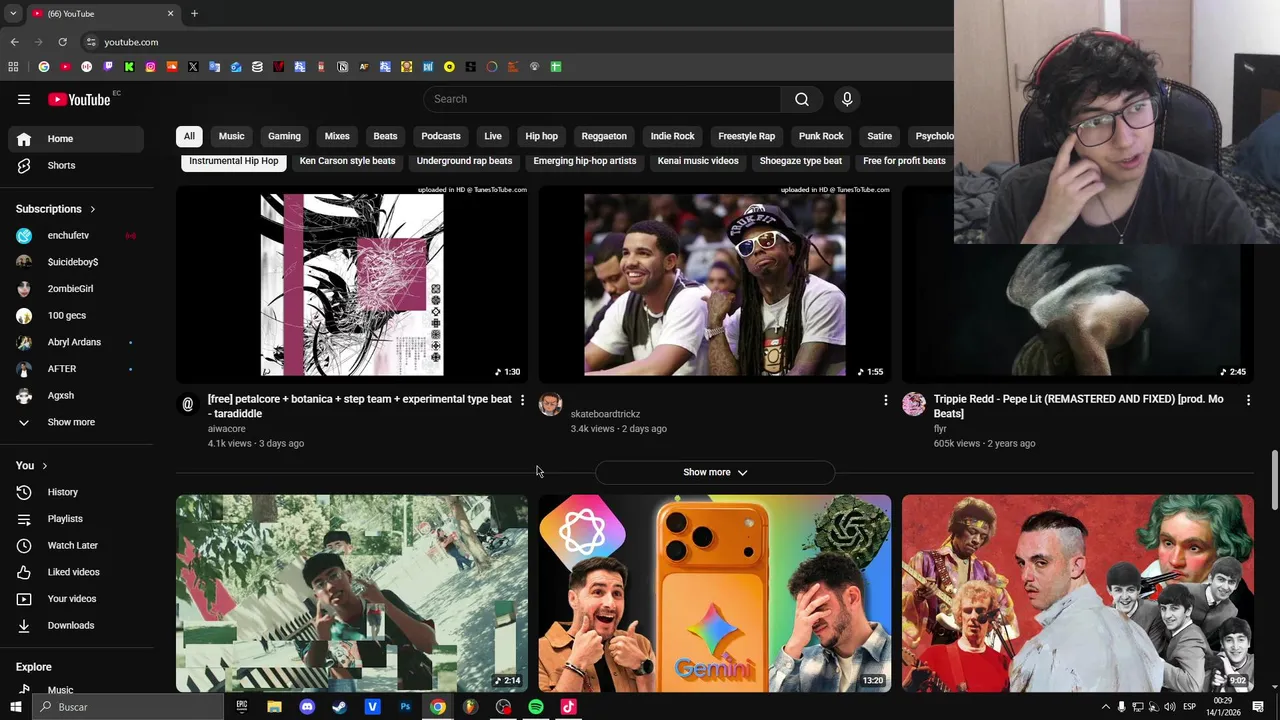Open X bookmark in bookmarks bar

click(193, 67)
